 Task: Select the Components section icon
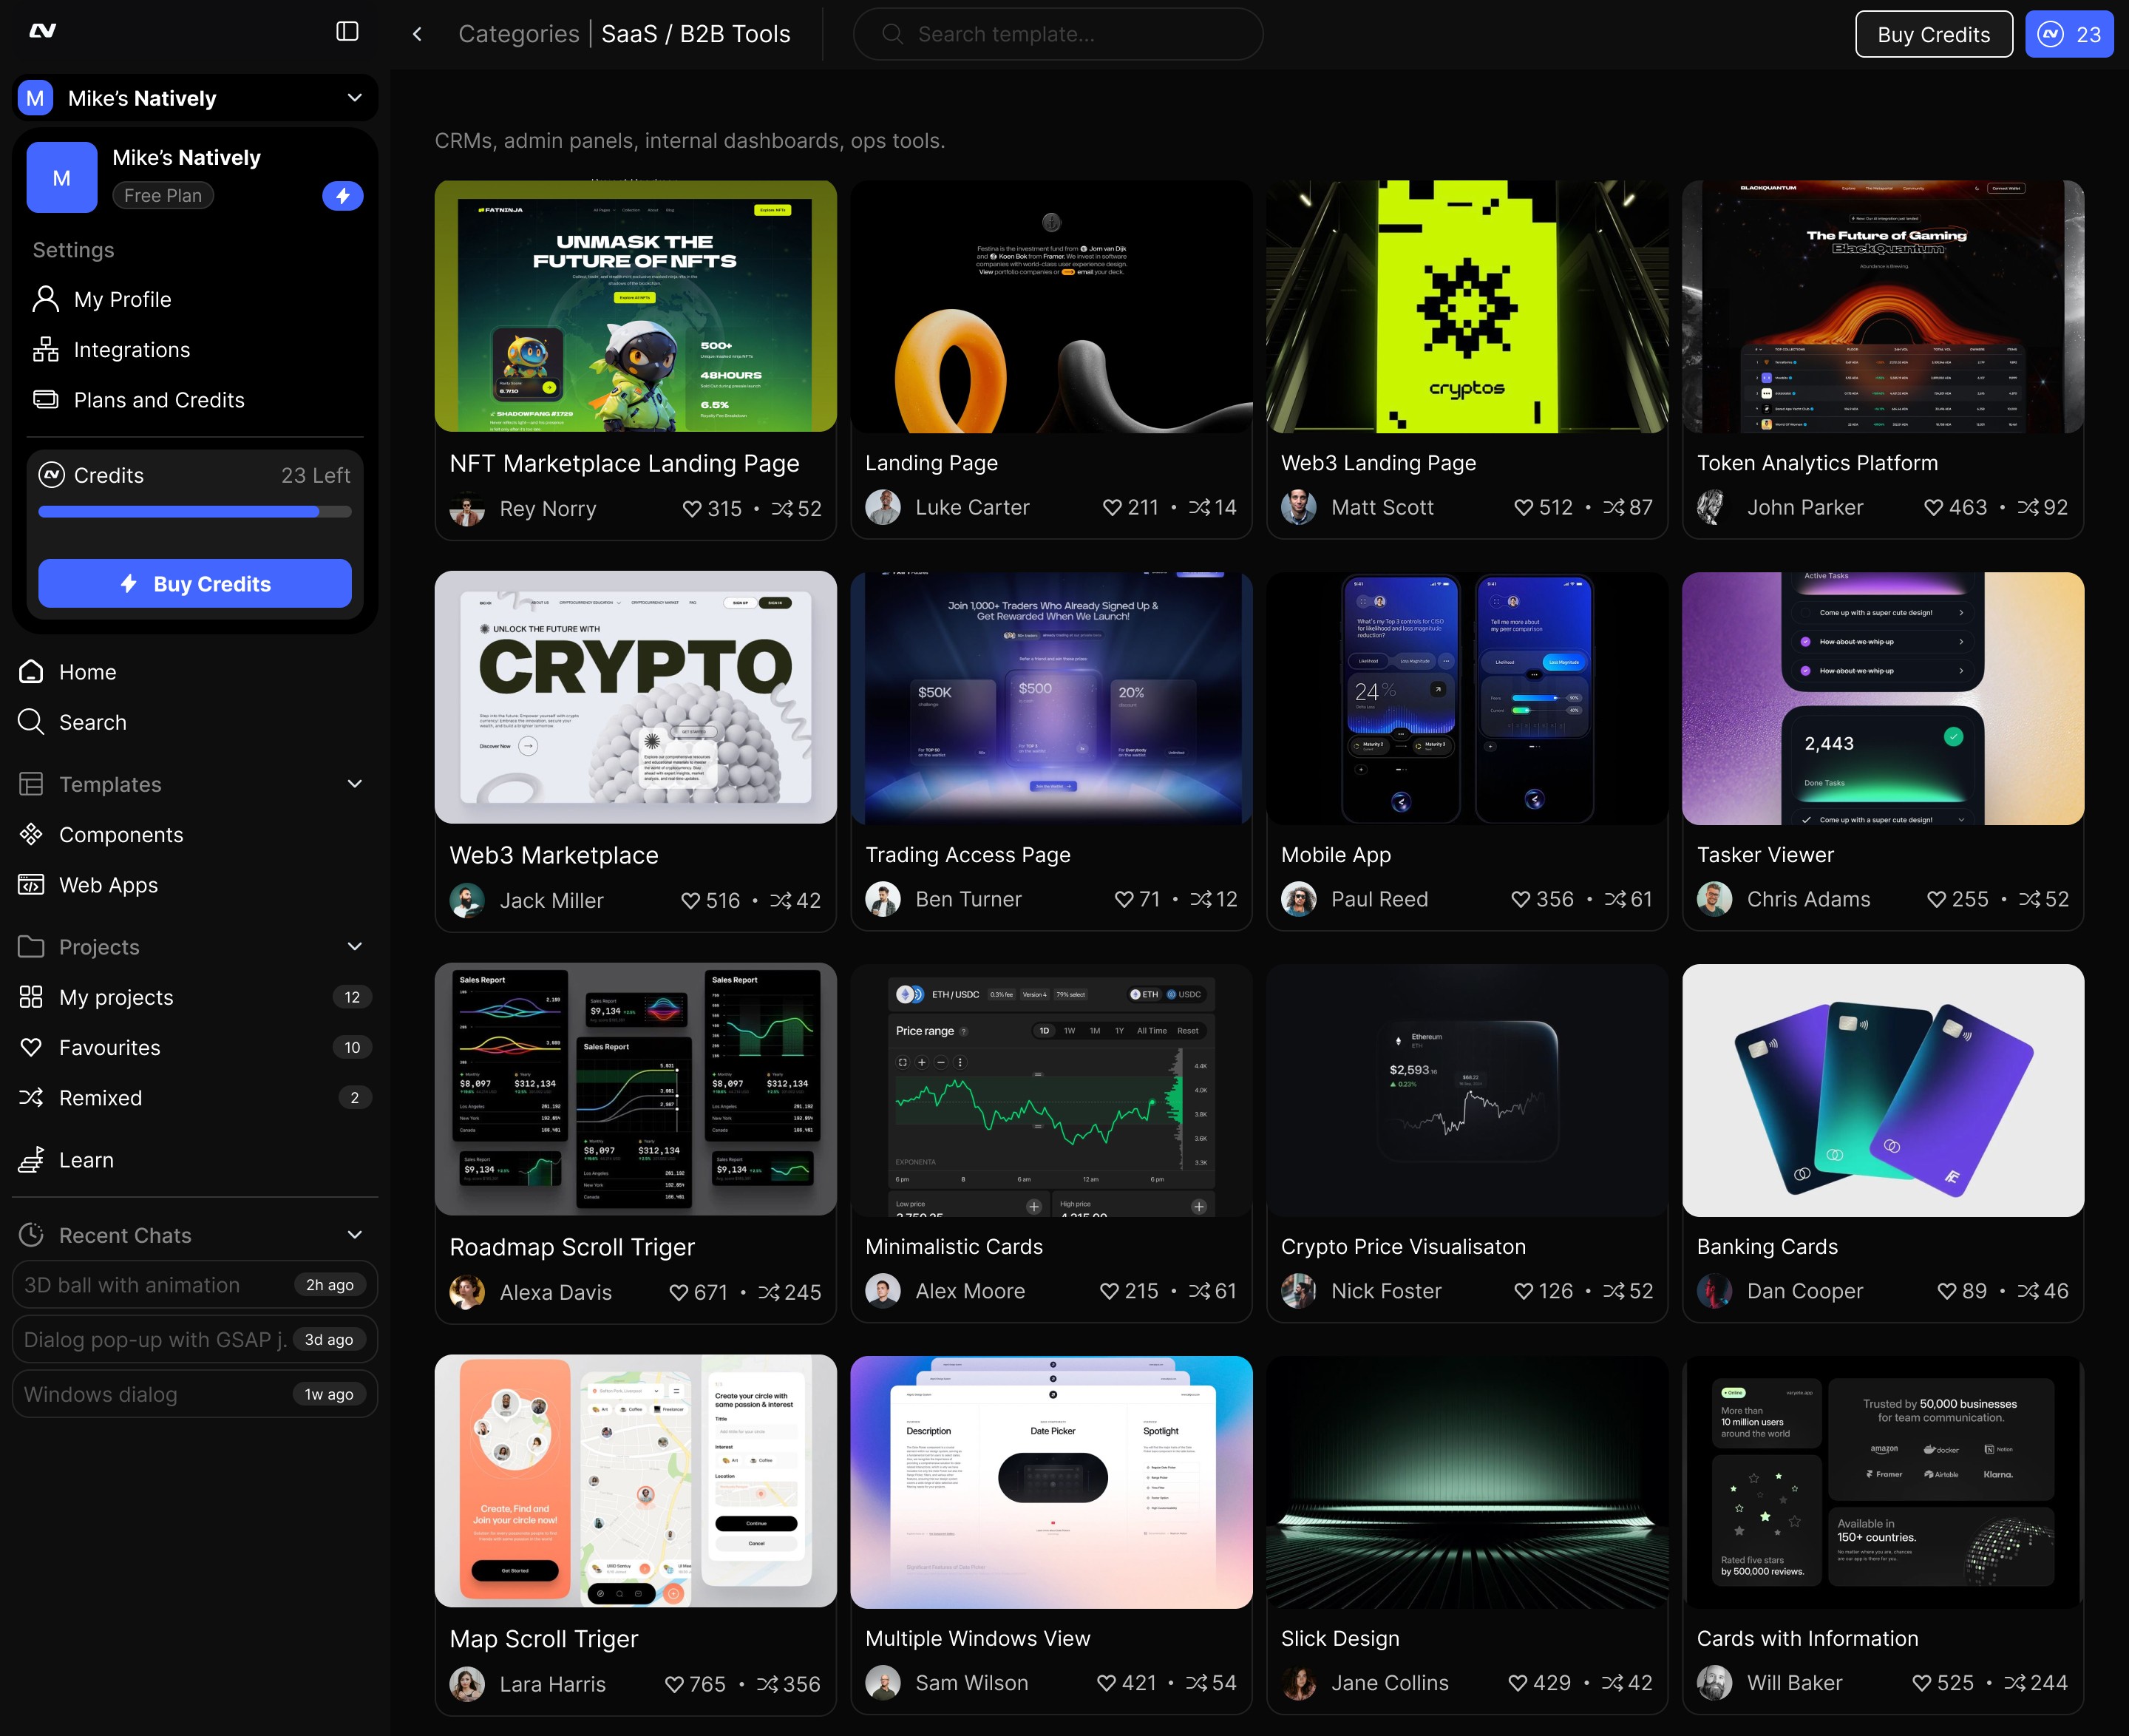31,834
